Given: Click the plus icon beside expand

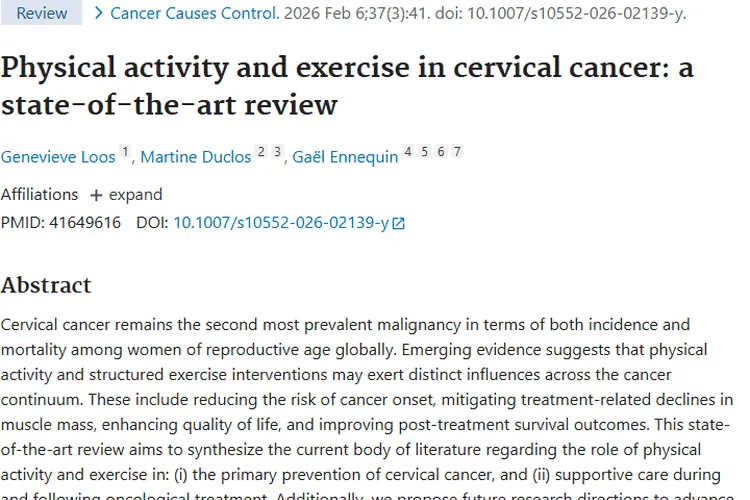Looking at the screenshot, I should pyautogui.click(x=96, y=195).
